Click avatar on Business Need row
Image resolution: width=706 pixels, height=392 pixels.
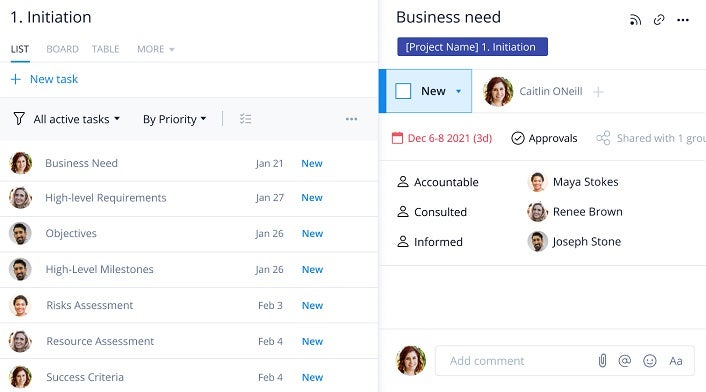point(20,163)
